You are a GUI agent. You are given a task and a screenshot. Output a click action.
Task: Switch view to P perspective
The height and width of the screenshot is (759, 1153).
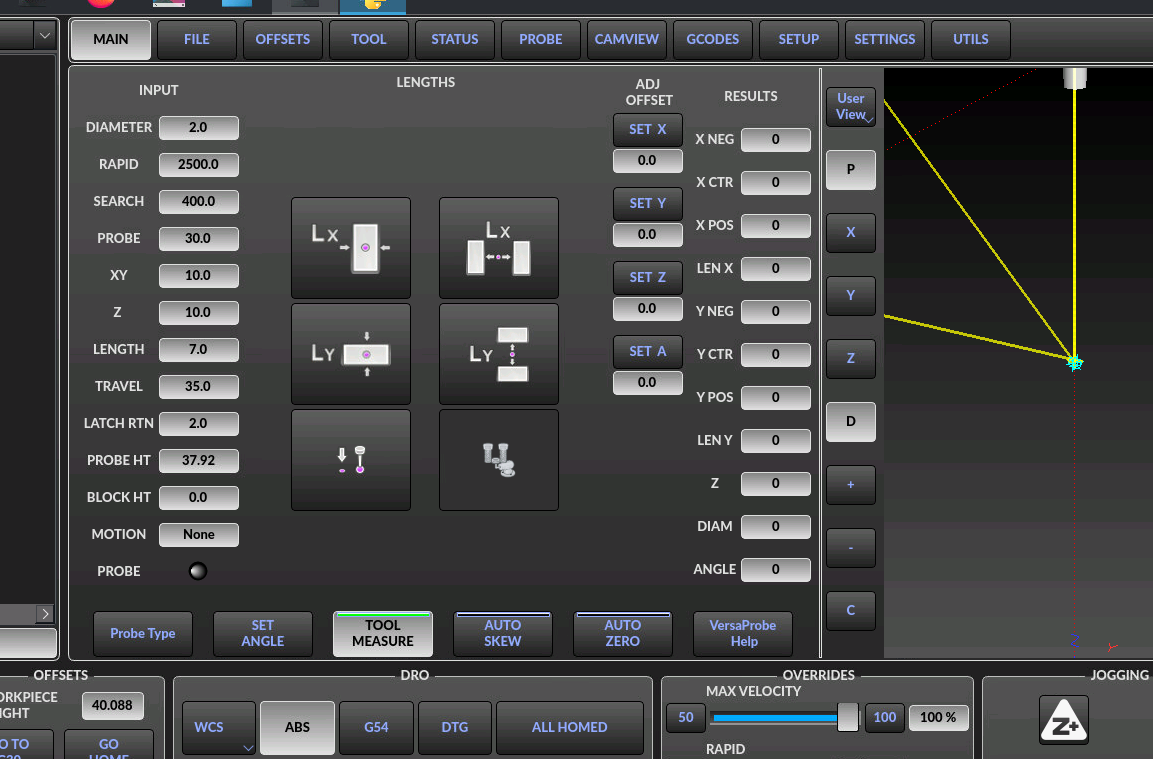[851, 170]
